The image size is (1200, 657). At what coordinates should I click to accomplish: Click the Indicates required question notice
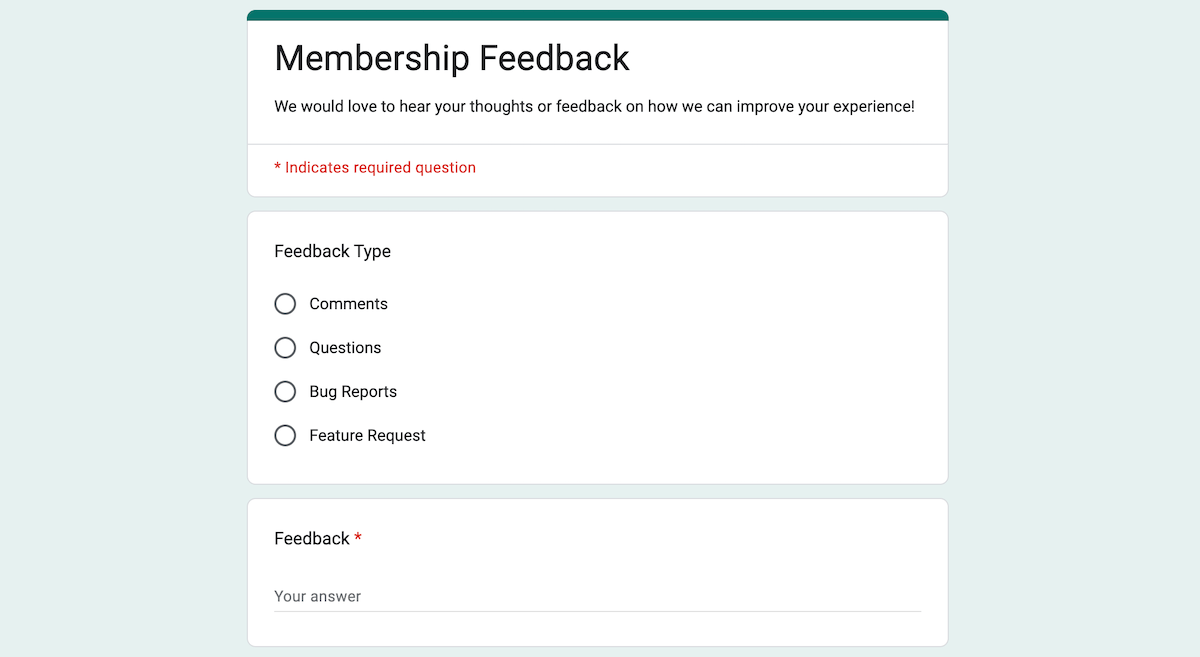coord(375,168)
